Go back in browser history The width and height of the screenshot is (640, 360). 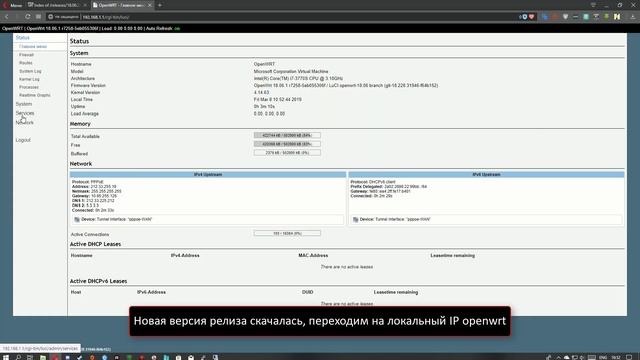pyautogui.click(x=7, y=17)
